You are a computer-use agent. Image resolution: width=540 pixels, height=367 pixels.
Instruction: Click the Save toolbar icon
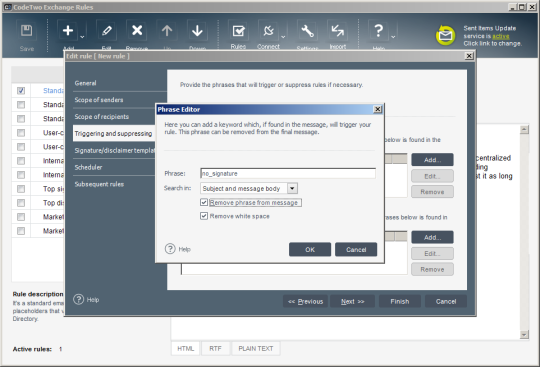click(x=27, y=31)
